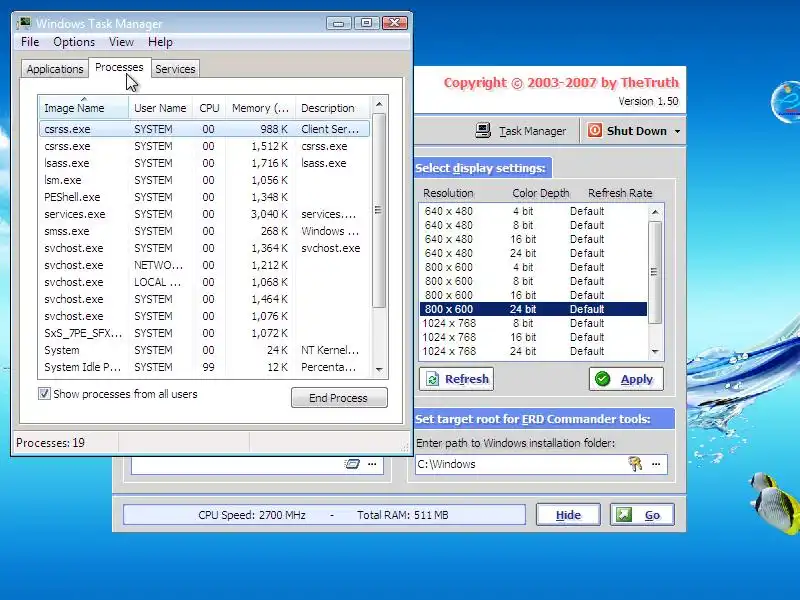Click the Windows Task Manager title icon
Screen dimensions: 800x600
coord(24,23)
